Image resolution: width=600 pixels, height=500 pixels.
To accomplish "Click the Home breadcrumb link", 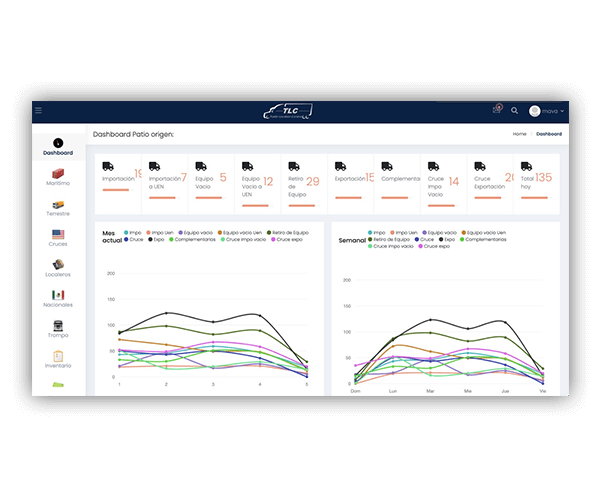I will tap(519, 133).
